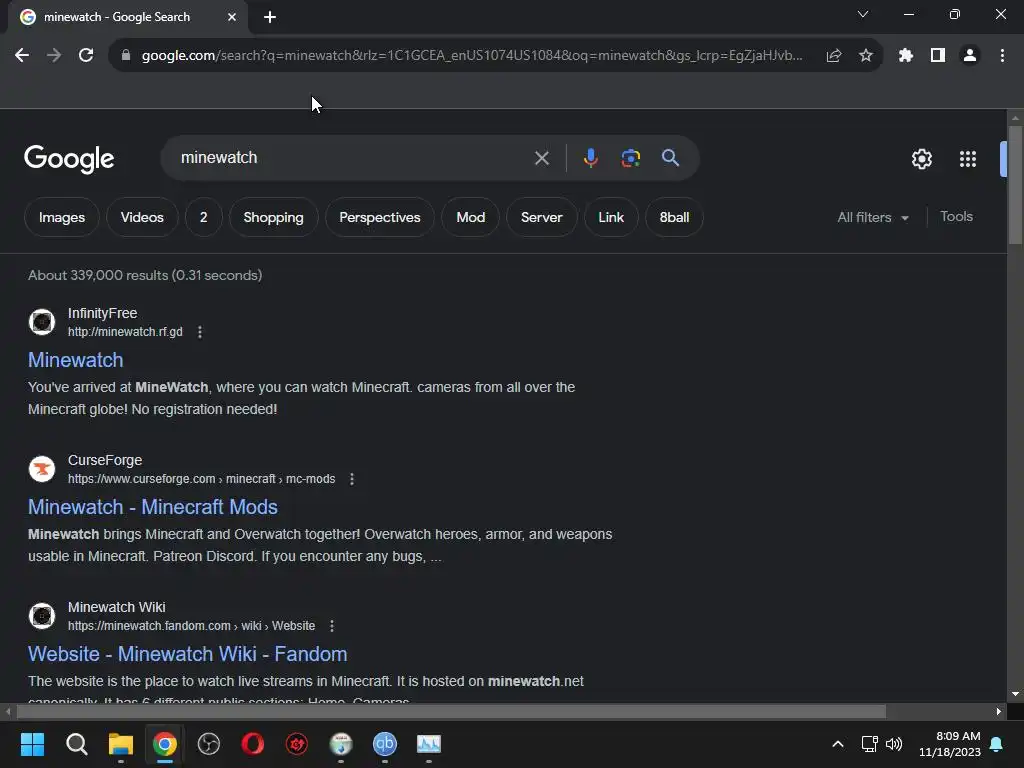Expand the All filters dropdown
The width and height of the screenshot is (1024, 768).
point(873,217)
